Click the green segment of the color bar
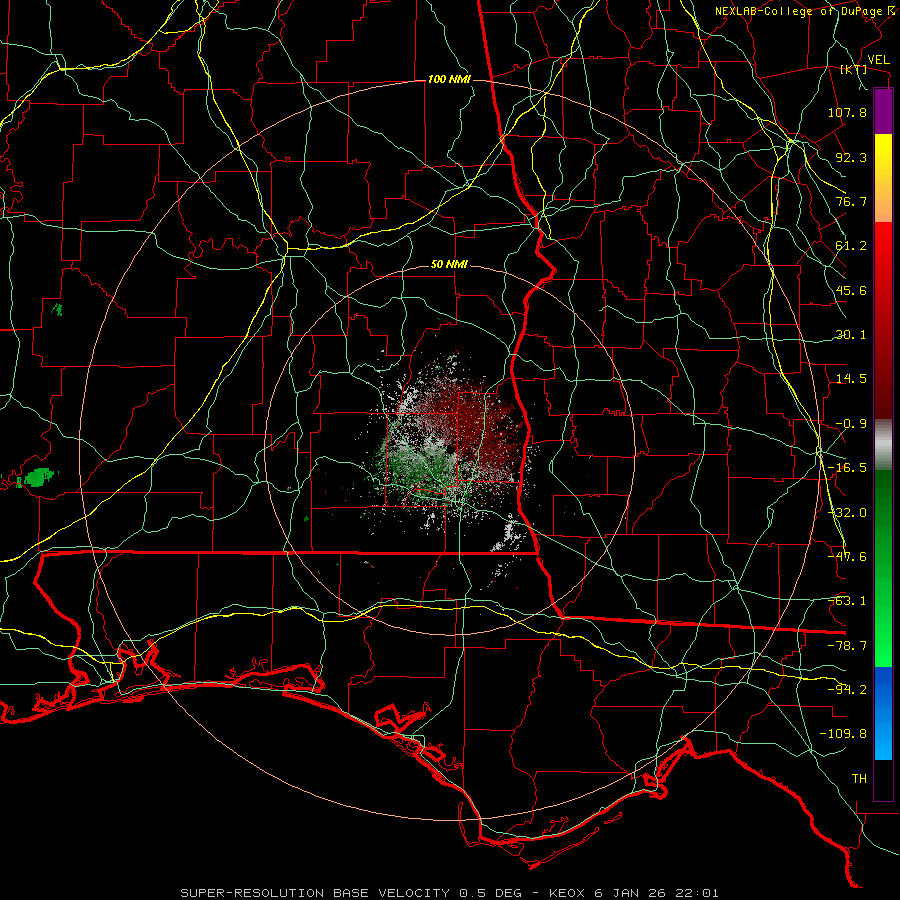This screenshot has width=900, height=900. 883,568
